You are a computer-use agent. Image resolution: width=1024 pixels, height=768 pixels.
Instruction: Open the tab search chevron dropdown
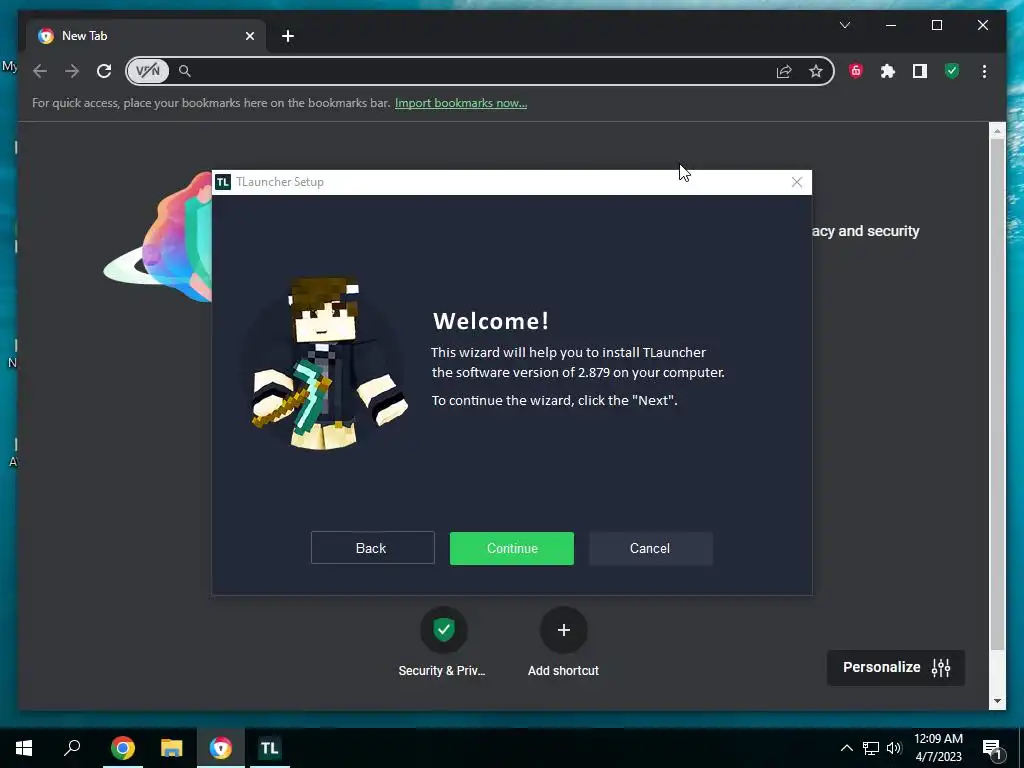(x=844, y=25)
